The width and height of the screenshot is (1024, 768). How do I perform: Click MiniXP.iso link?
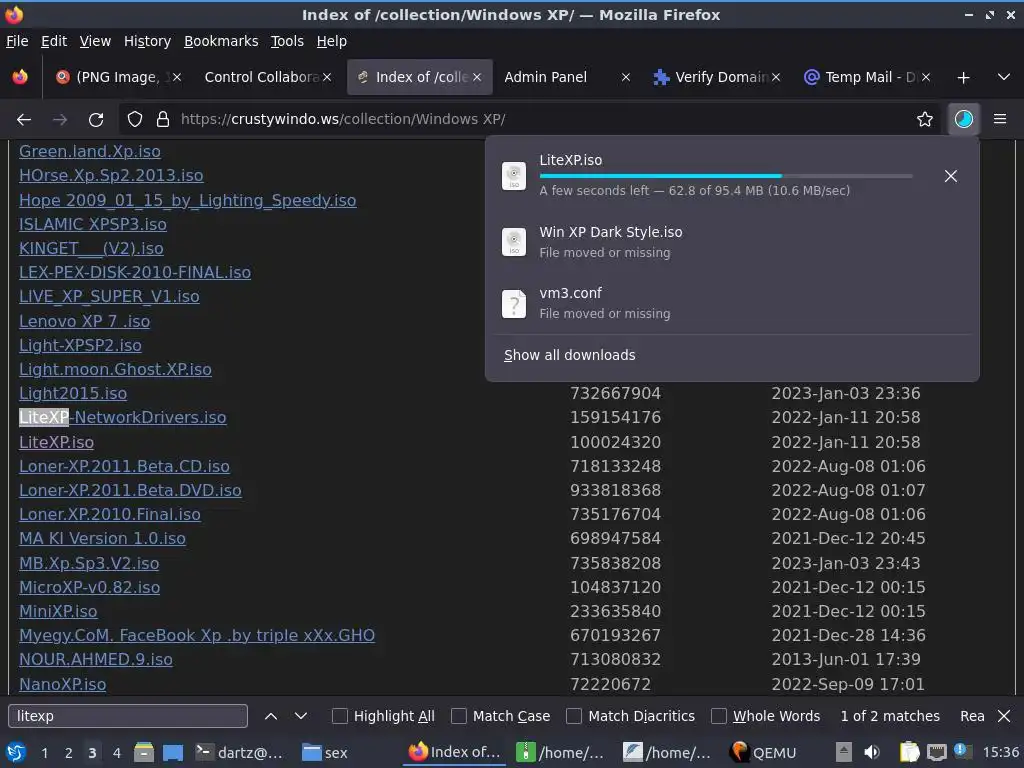[x=58, y=611]
